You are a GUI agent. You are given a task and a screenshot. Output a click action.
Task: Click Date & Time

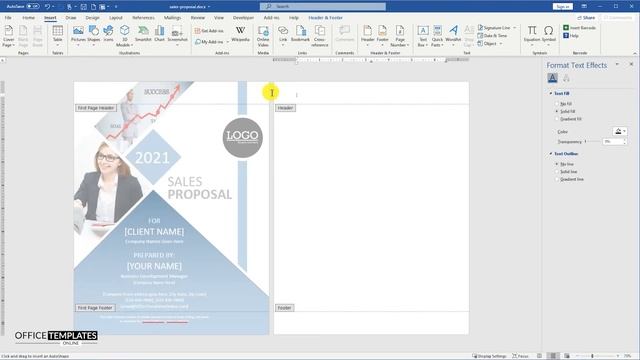click(492, 36)
